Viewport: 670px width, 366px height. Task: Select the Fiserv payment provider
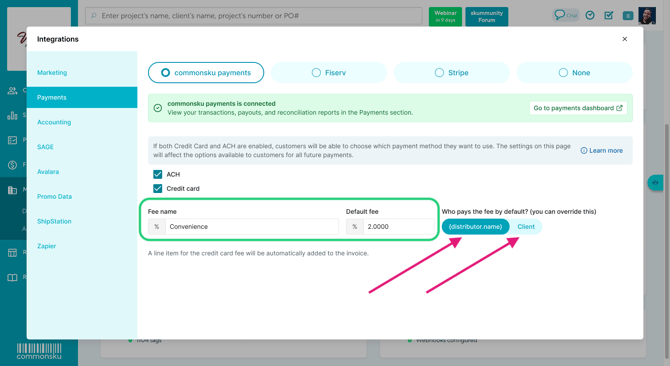[329, 73]
